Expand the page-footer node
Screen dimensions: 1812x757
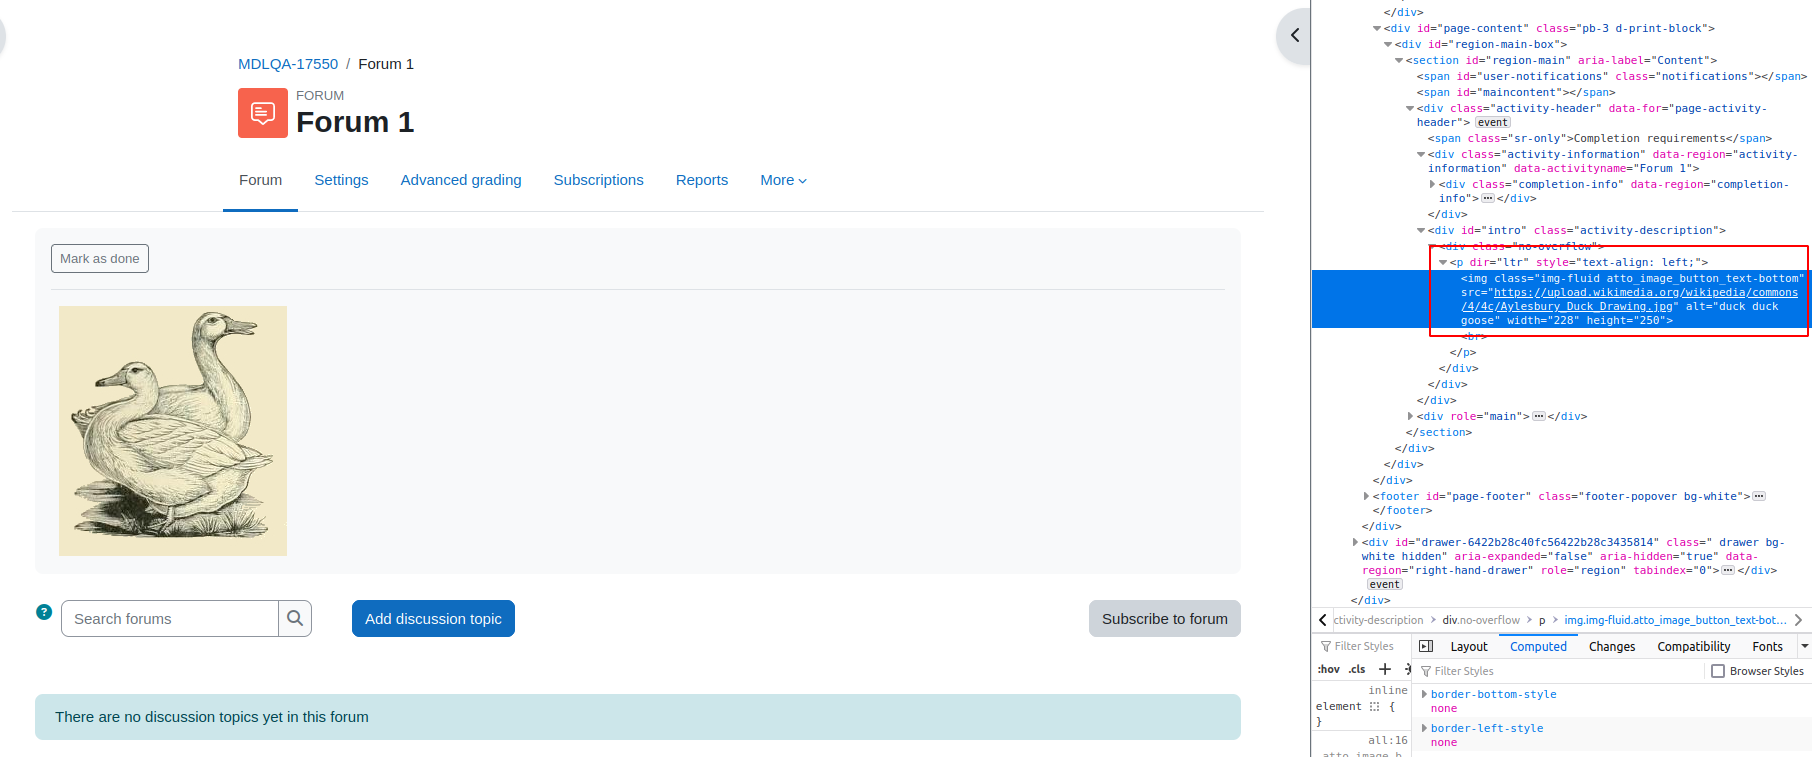[1366, 496]
